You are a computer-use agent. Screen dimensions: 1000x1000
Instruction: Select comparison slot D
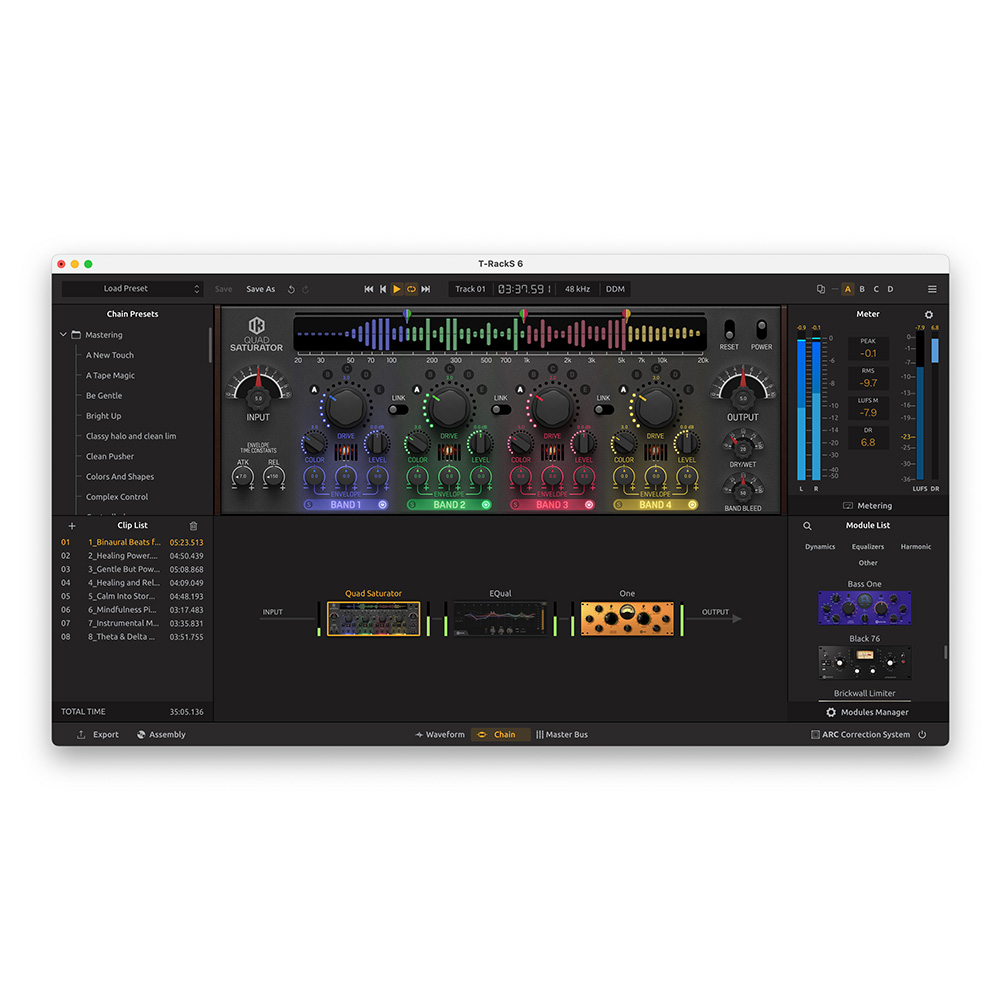click(x=890, y=289)
